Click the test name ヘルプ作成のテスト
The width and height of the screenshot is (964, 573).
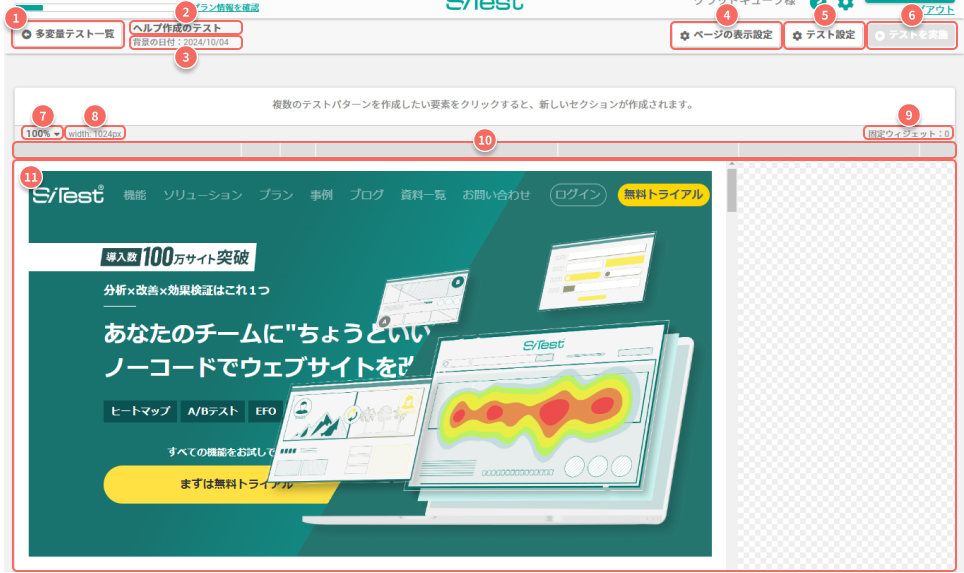(x=177, y=28)
